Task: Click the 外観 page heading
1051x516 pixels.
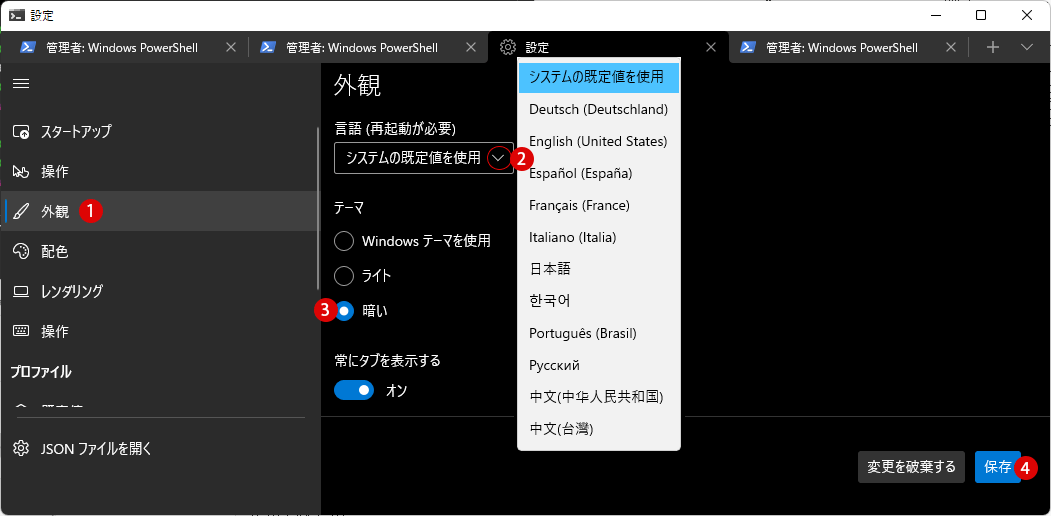Action: tap(357, 86)
